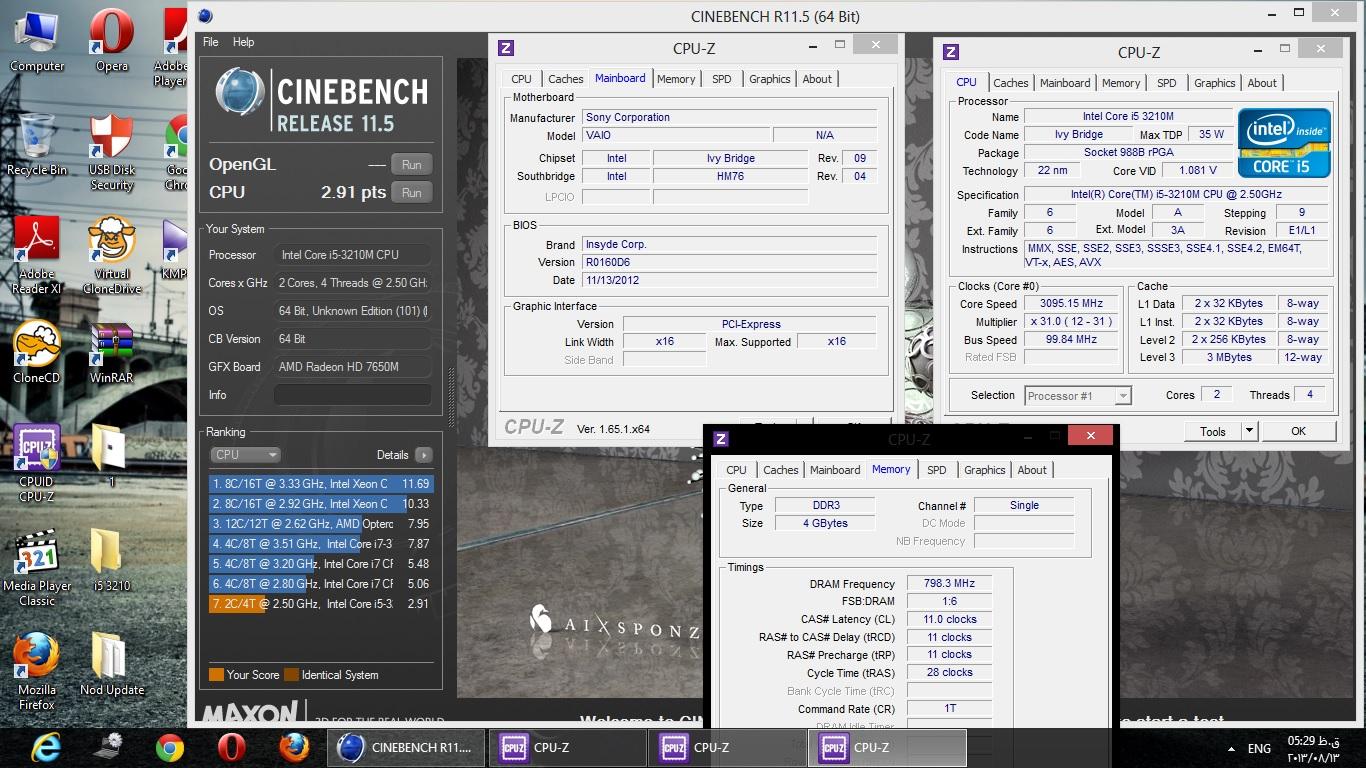This screenshot has height=768, width=1366.
Task: Open Mainboard tab in CPU window
Action: pos(1065,83)
